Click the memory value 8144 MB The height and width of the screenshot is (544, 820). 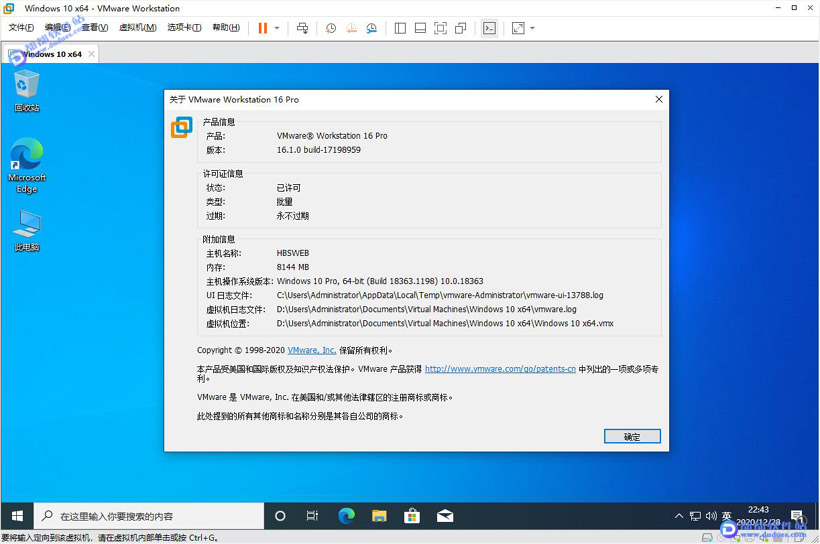click(293, 267)
